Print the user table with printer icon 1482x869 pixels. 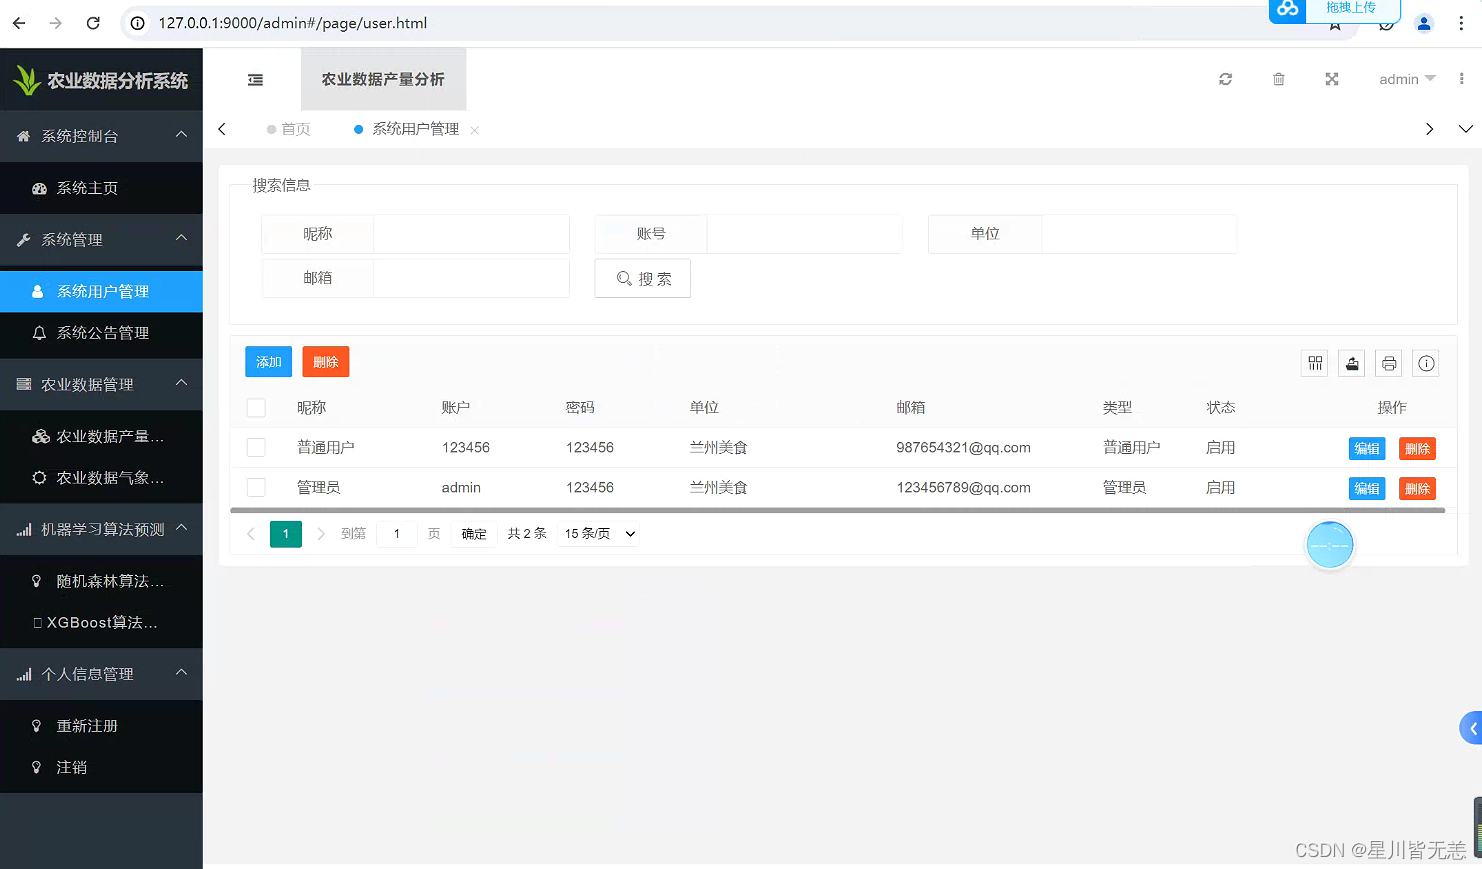click(1388, 363)
